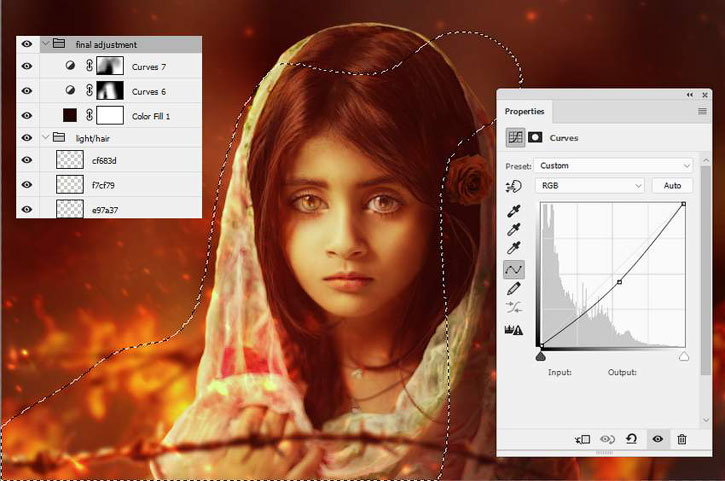
Task: Hide the Curves 6 layer
Action: coord(27,91)
